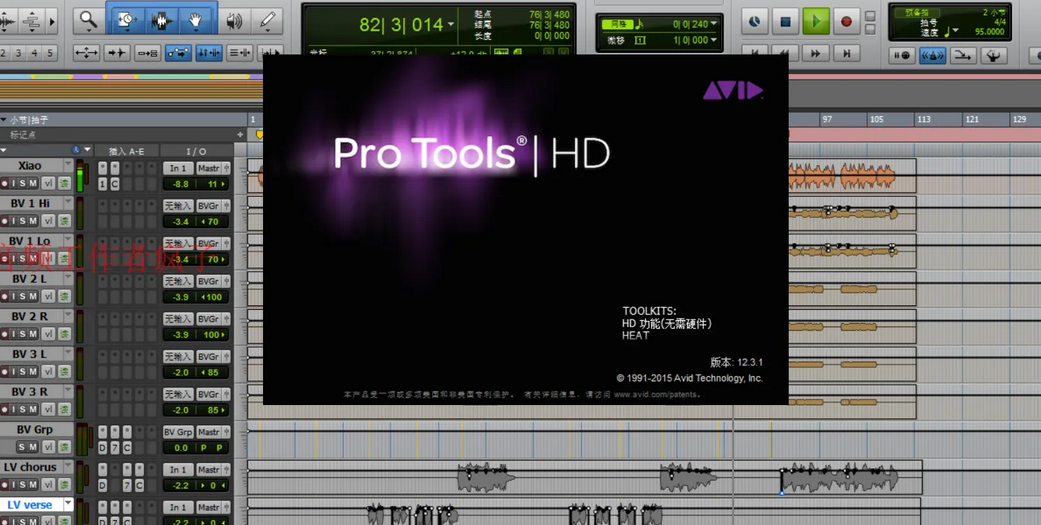Screen dimensions: 1041x525
Task: Click the blue timebase clock icon
Action: click(76, 151)
